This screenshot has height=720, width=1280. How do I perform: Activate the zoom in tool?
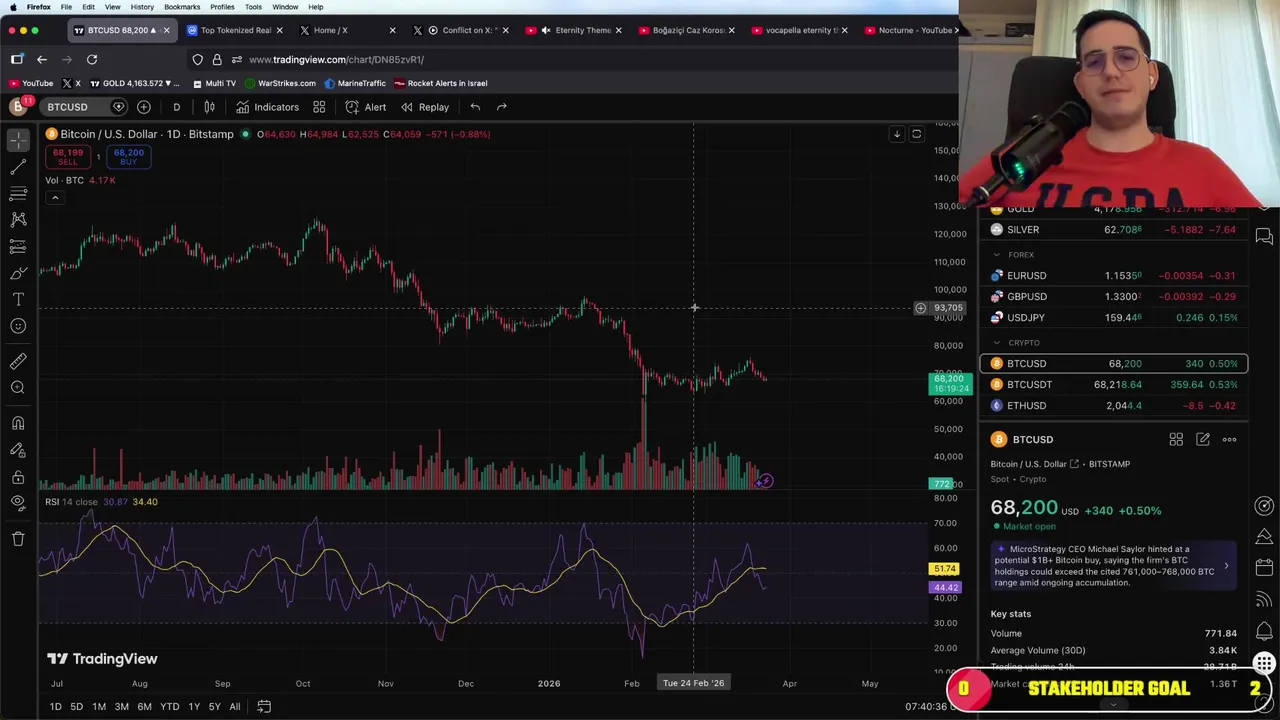pyautogui.click(x=18, y=388)
